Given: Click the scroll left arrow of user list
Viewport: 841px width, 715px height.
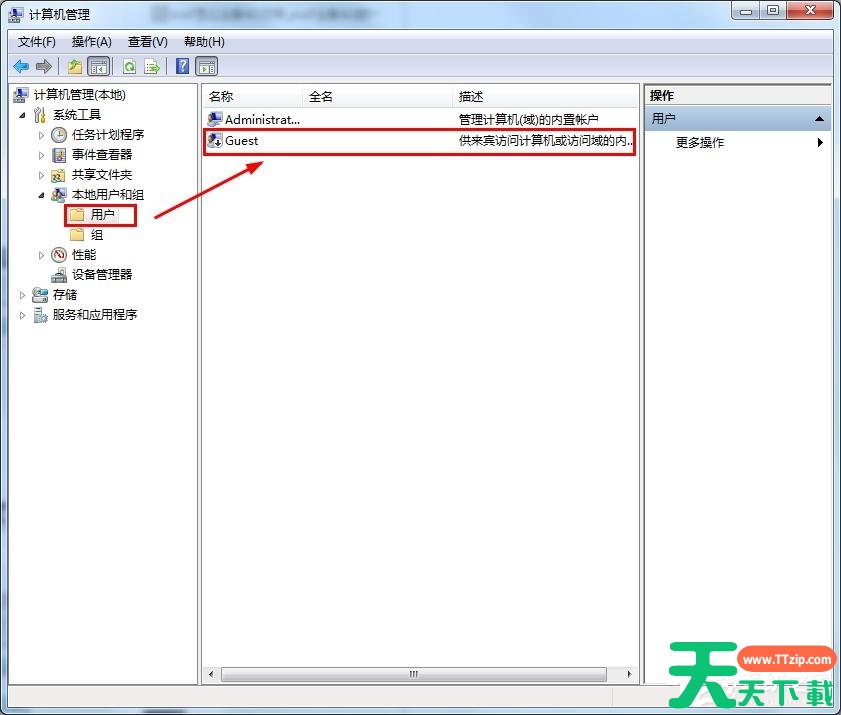Looking at the screenshot, I should click(x=211, y=674).
